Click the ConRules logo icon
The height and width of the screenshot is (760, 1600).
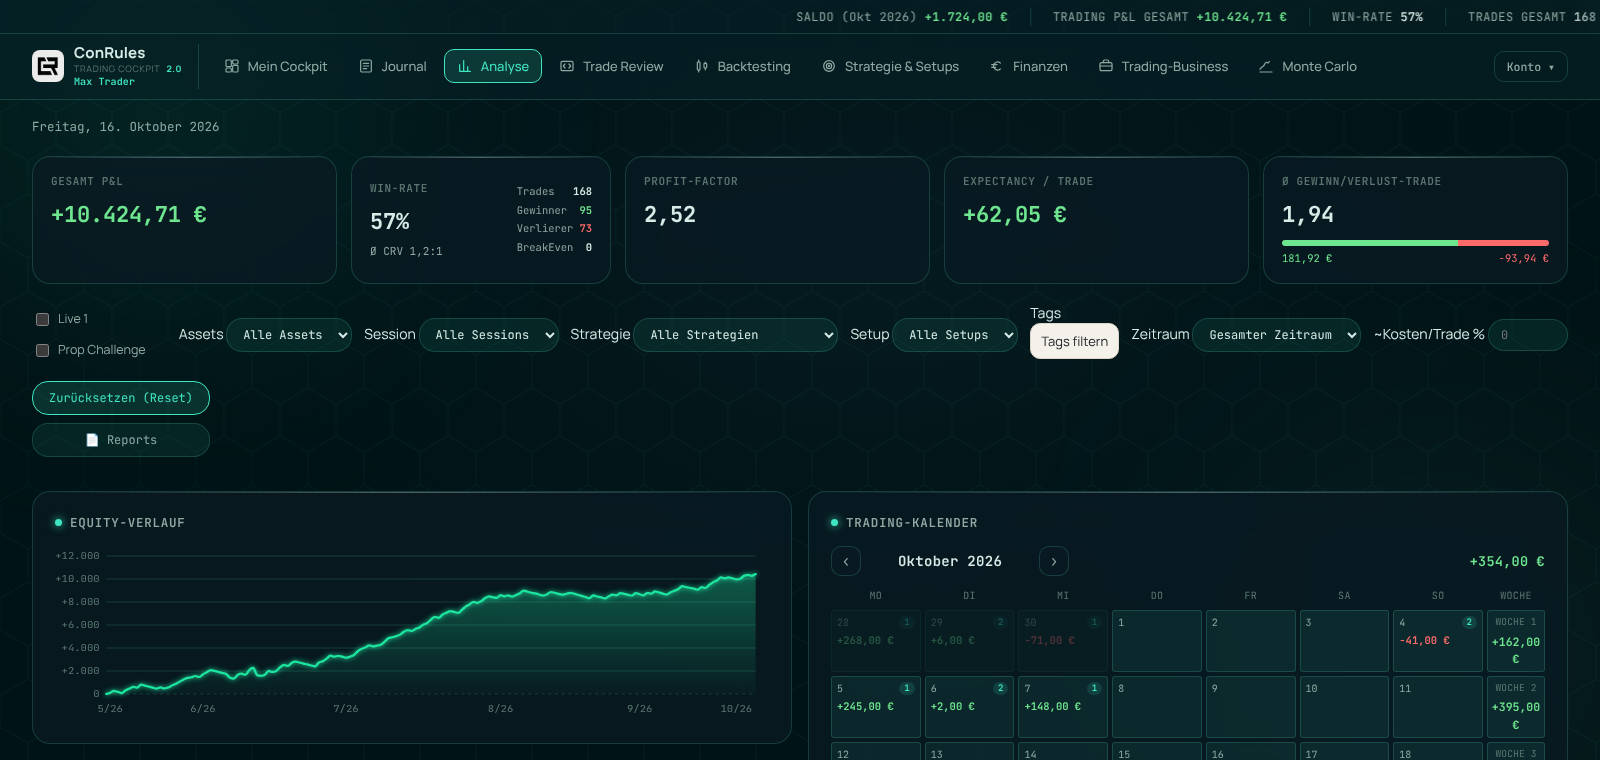pyautogui.click(x=48, y=66)
